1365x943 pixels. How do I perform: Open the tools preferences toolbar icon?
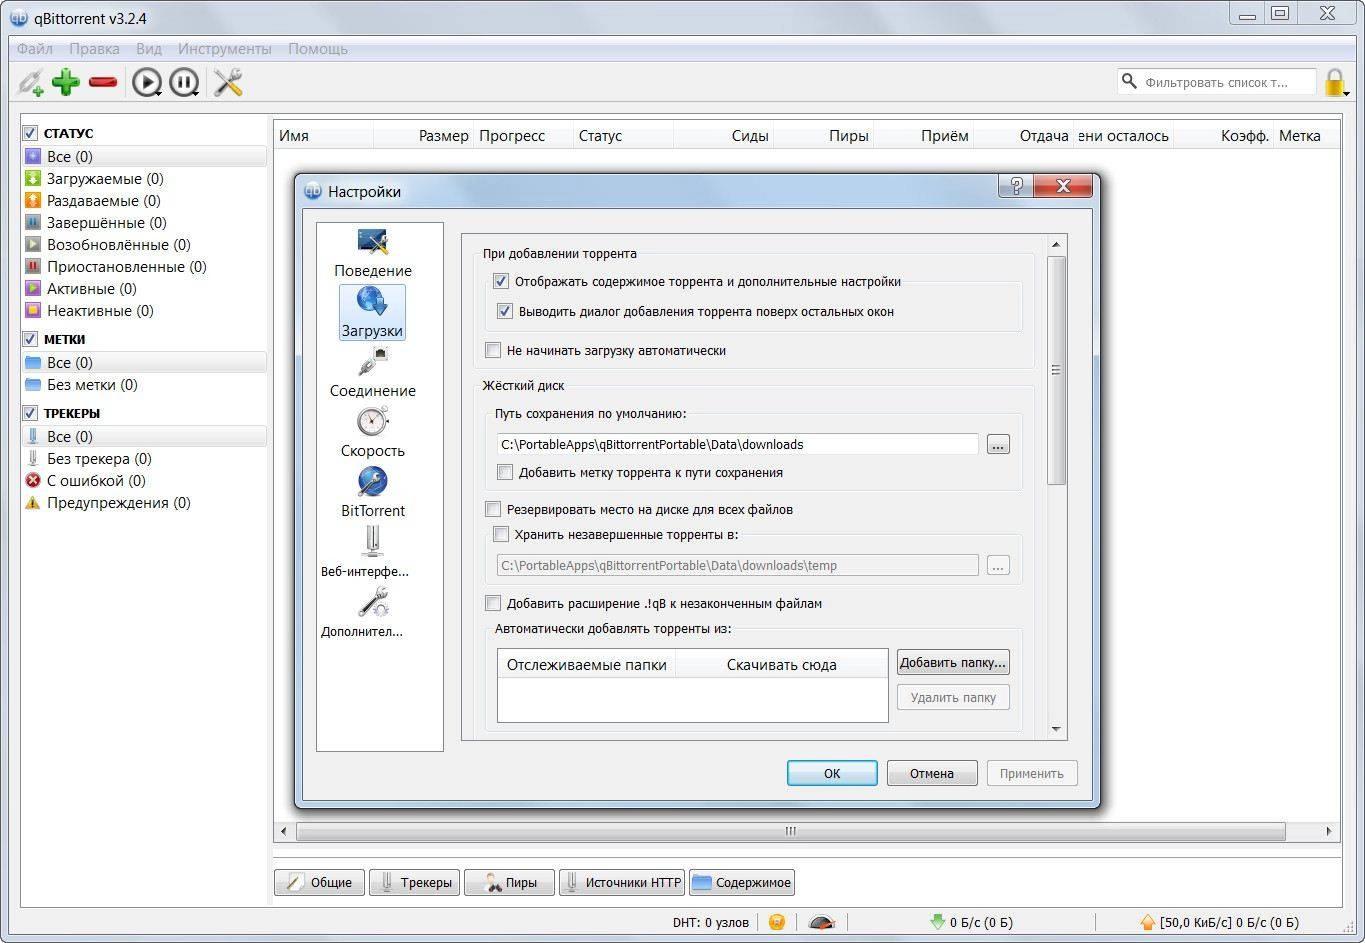[228, 82]
